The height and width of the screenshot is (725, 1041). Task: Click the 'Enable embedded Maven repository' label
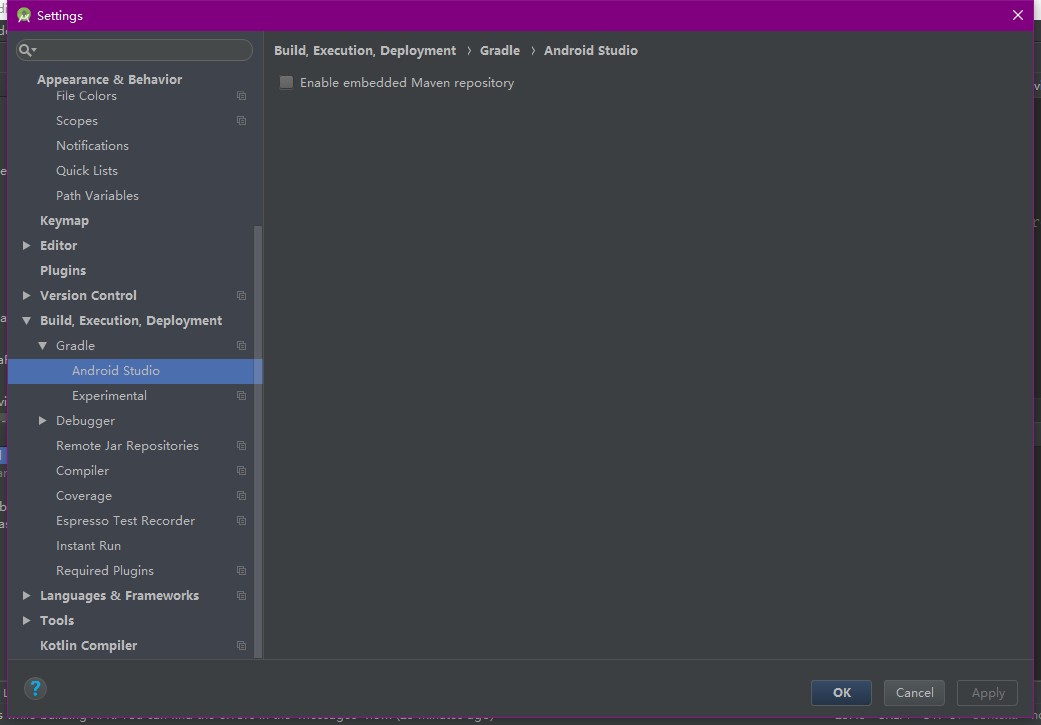(407, 83)
